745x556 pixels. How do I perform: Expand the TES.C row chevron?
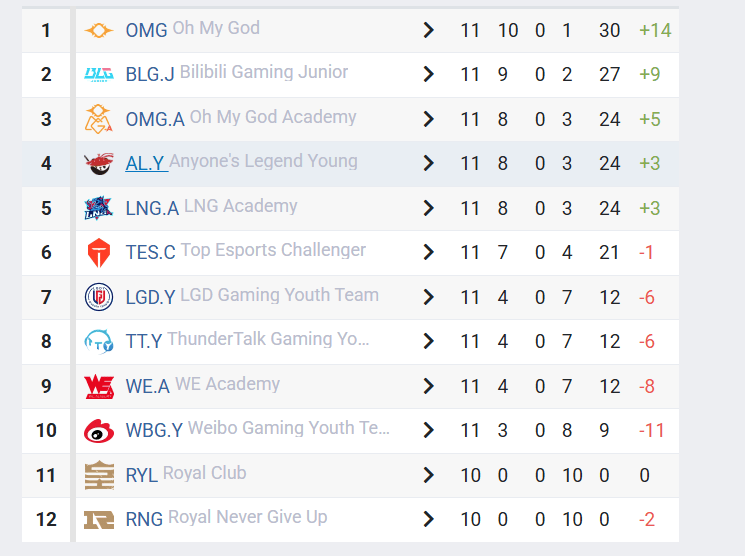click(429, 252)
